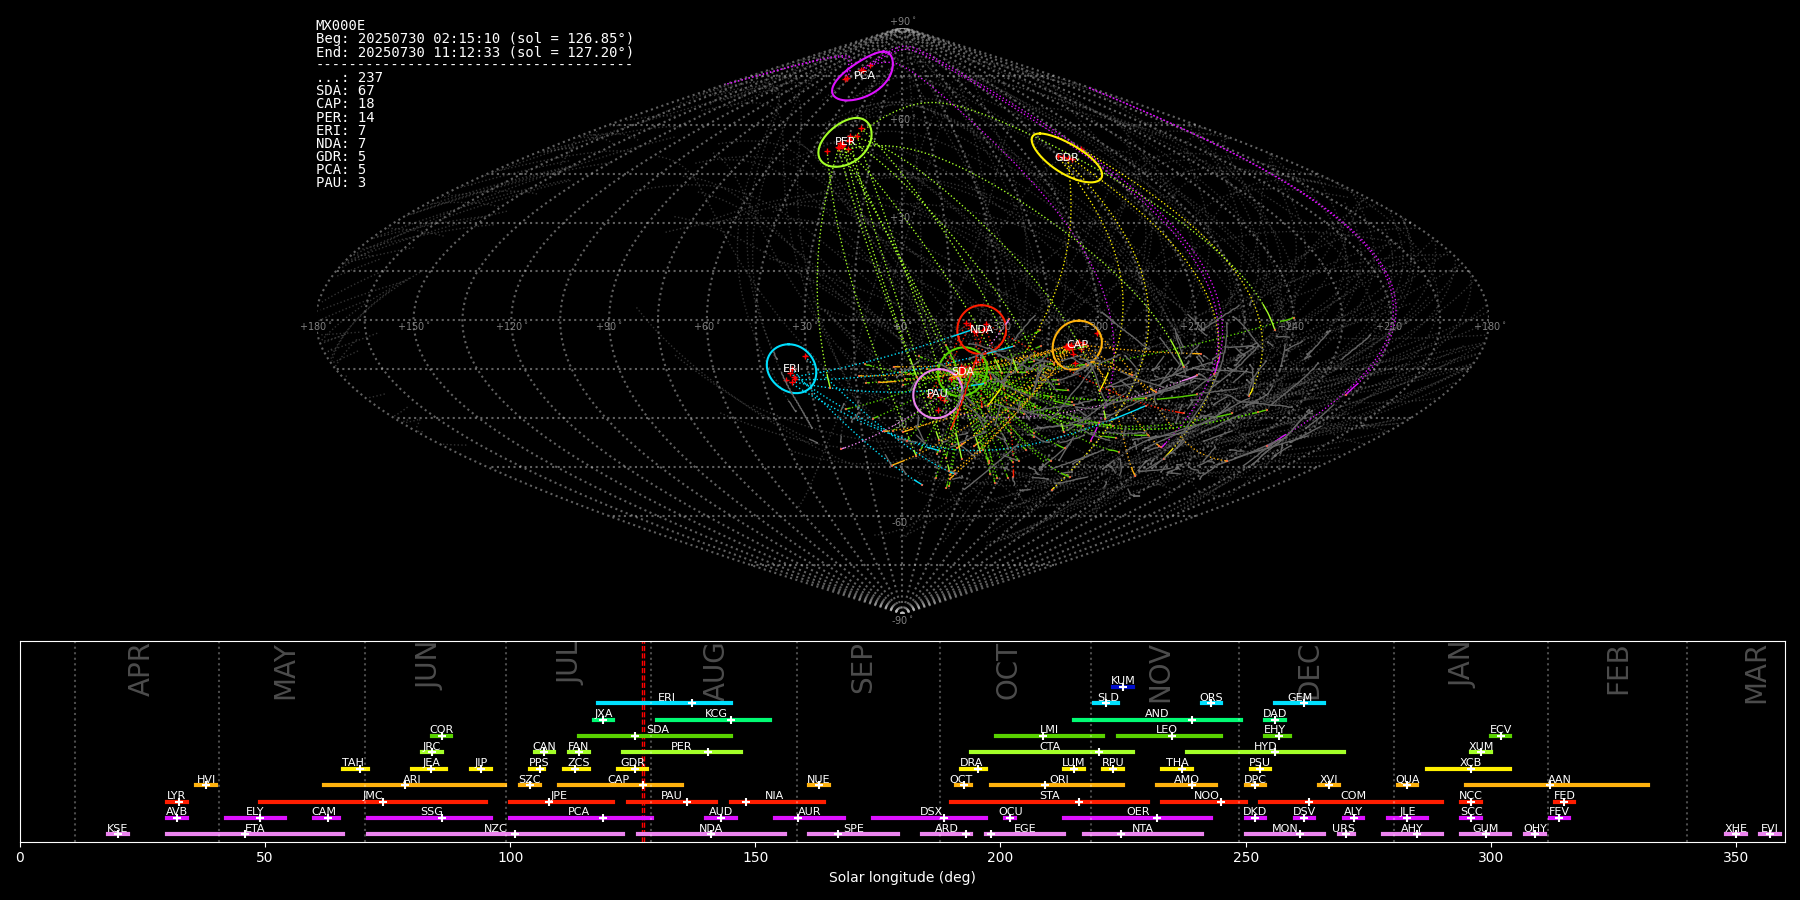This screenshot has height=900, width=1800.
Task: Click the AND shower bar in timeline
Action: tap(1157, 720)
